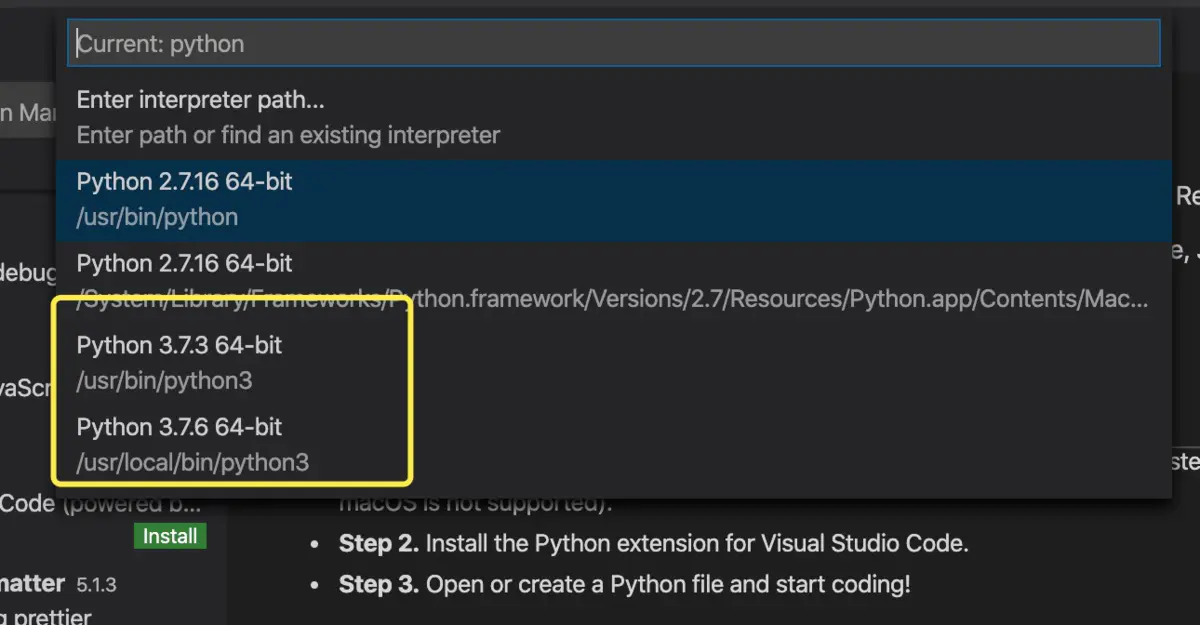Click the 5.1.3 version label
The height and width of the screenshot is (625, 1200).
coord(97,584)
